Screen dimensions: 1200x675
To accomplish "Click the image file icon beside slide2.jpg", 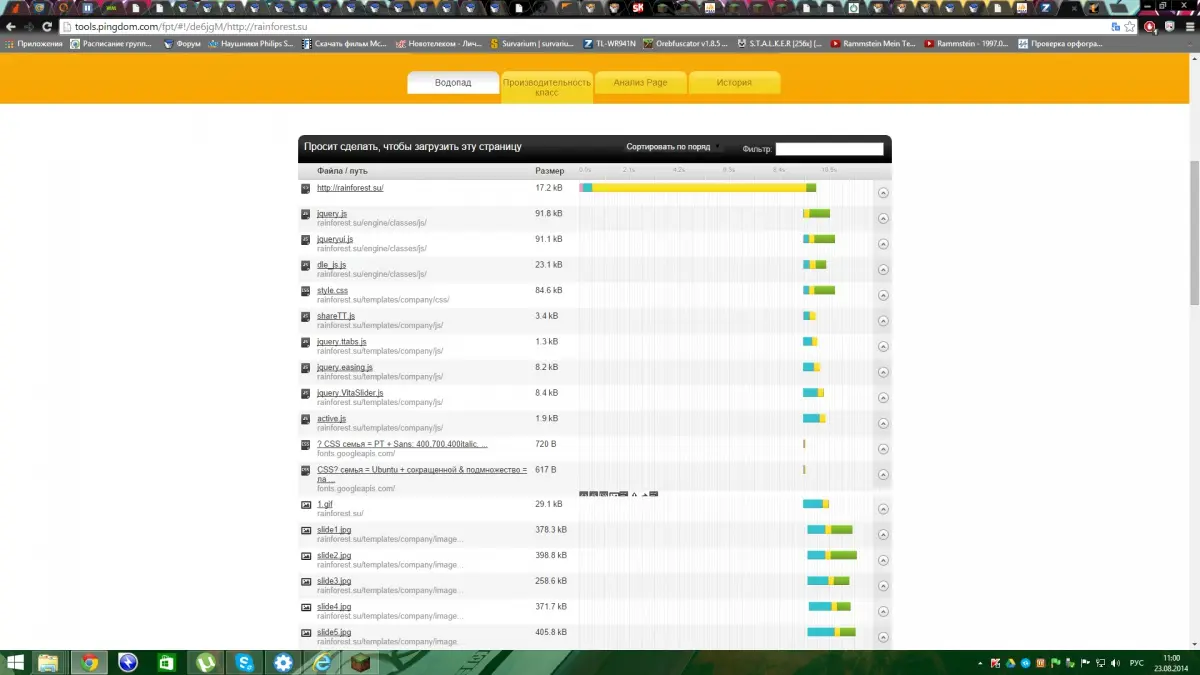I will point(306,556).
